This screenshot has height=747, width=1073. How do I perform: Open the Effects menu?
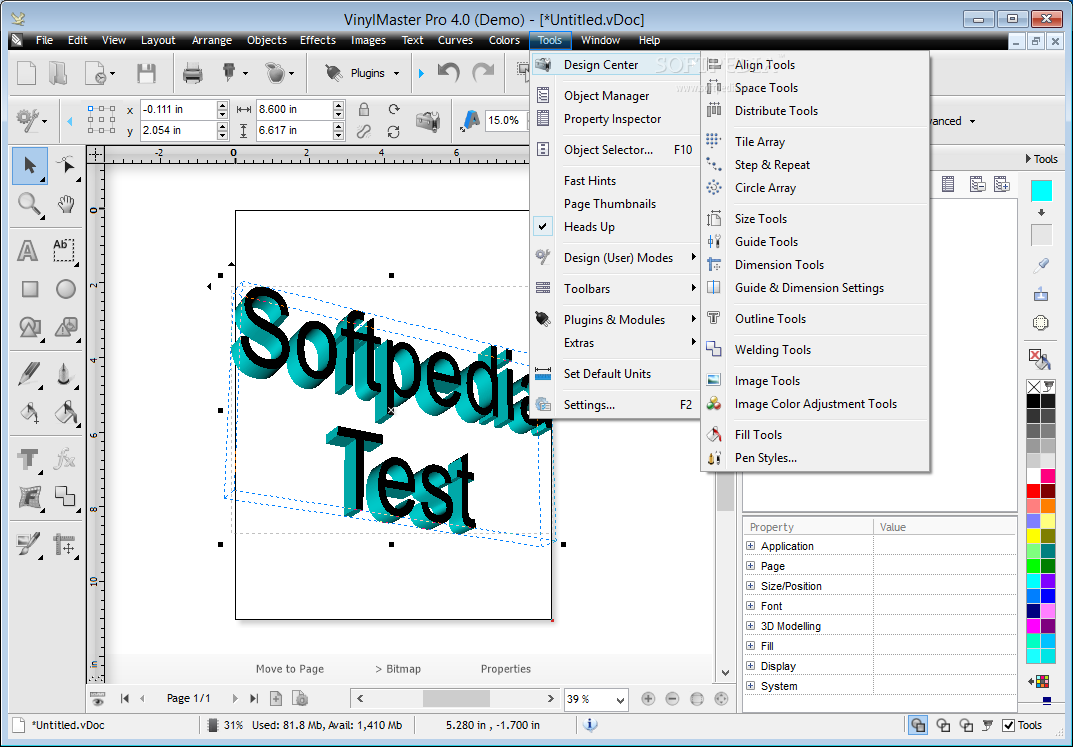(318, 40)
